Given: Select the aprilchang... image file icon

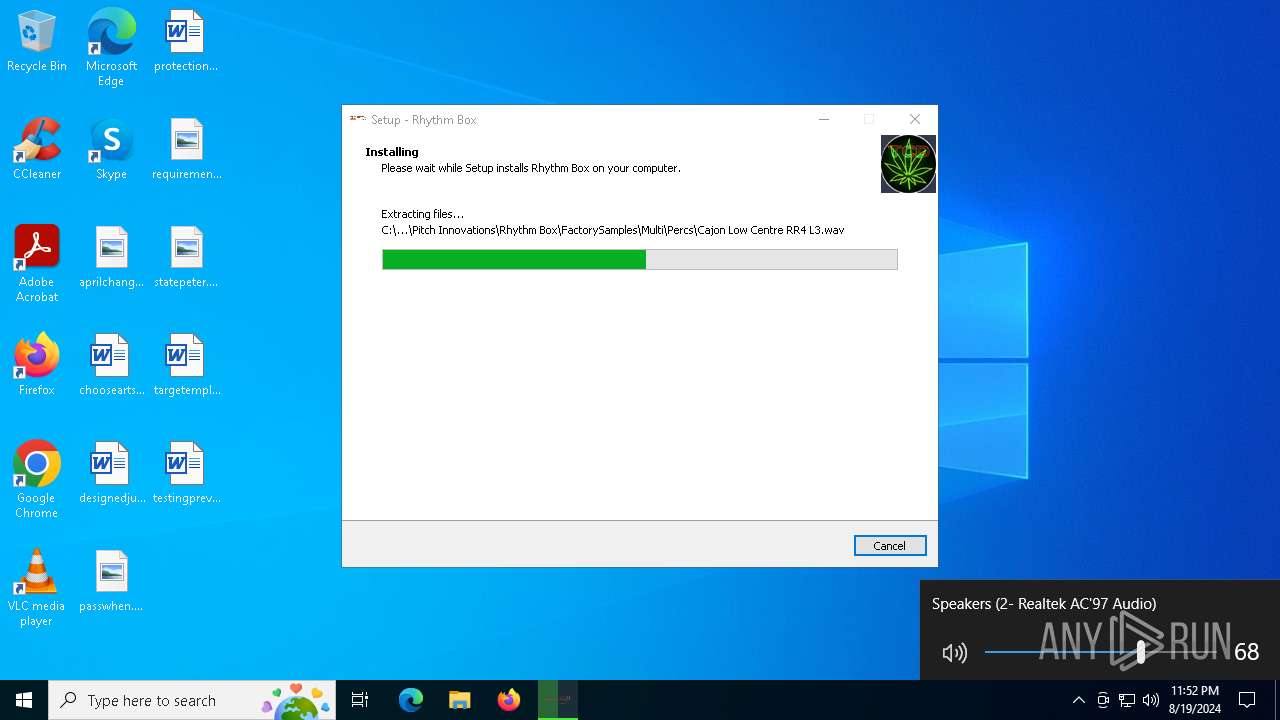Looking at the screenshot, I should tap(111, 258).
